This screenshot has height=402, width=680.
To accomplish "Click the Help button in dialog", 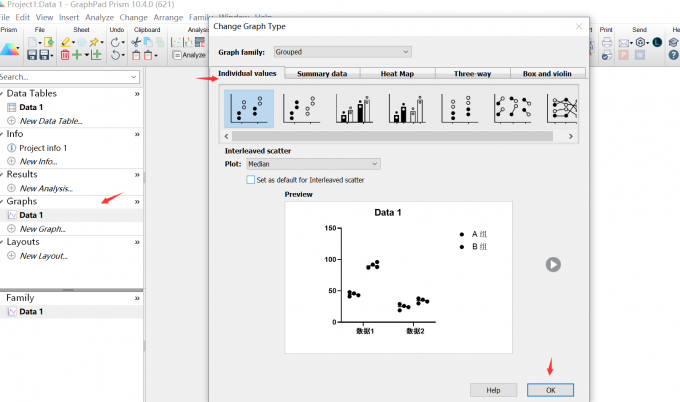I will 493,390.
